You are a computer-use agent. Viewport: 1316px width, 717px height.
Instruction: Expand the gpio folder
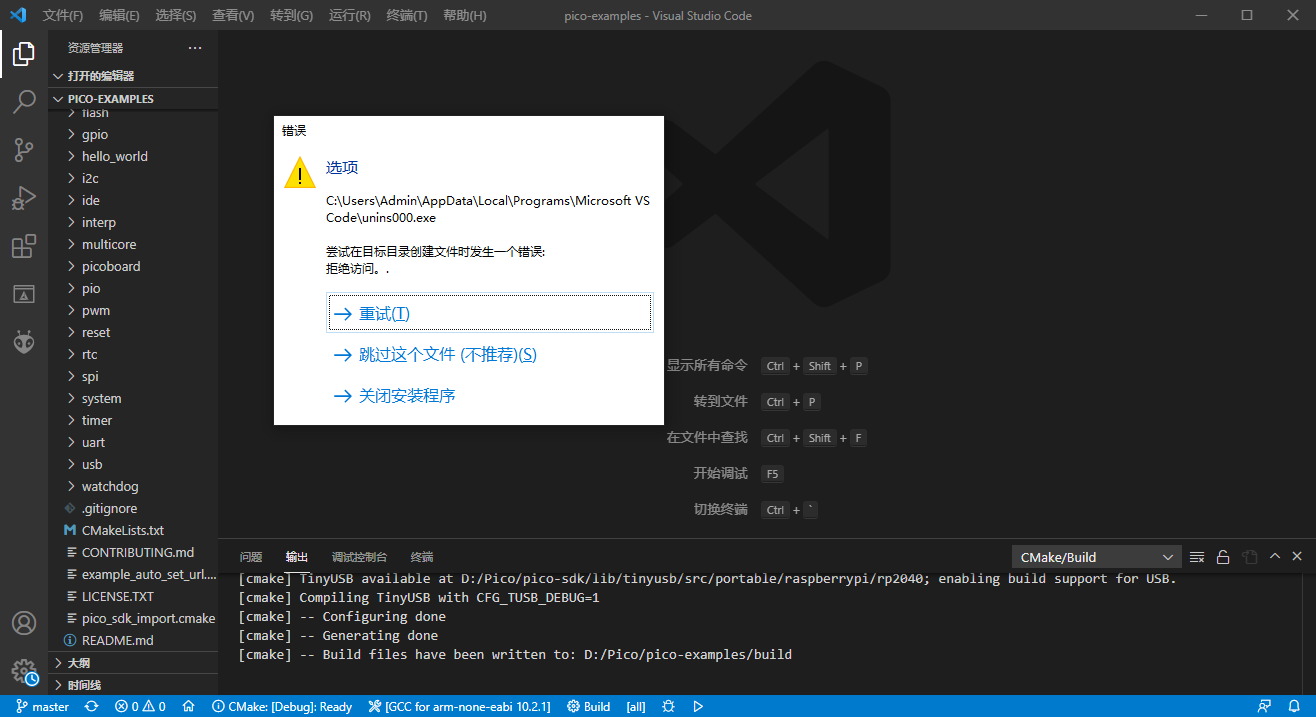tap(133, 134)
